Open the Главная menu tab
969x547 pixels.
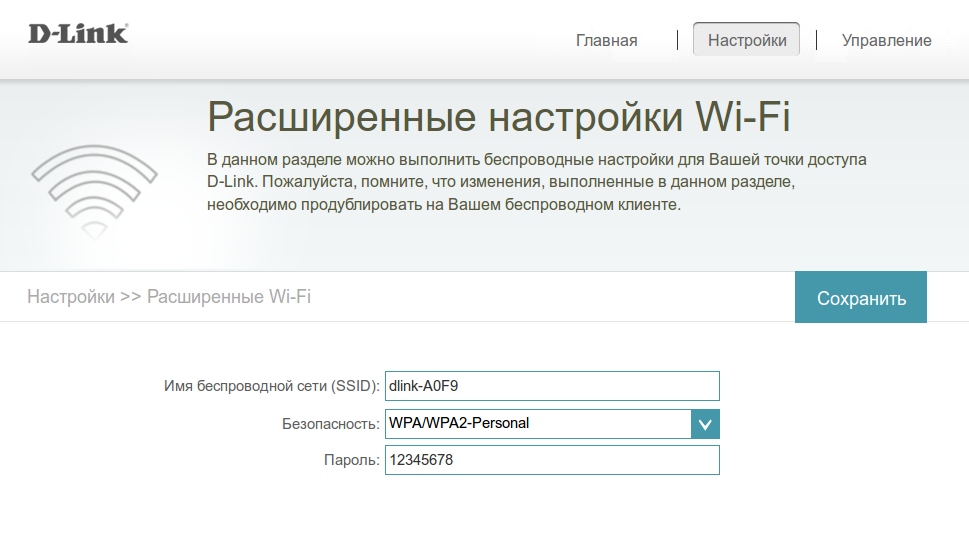pos(606,41)
